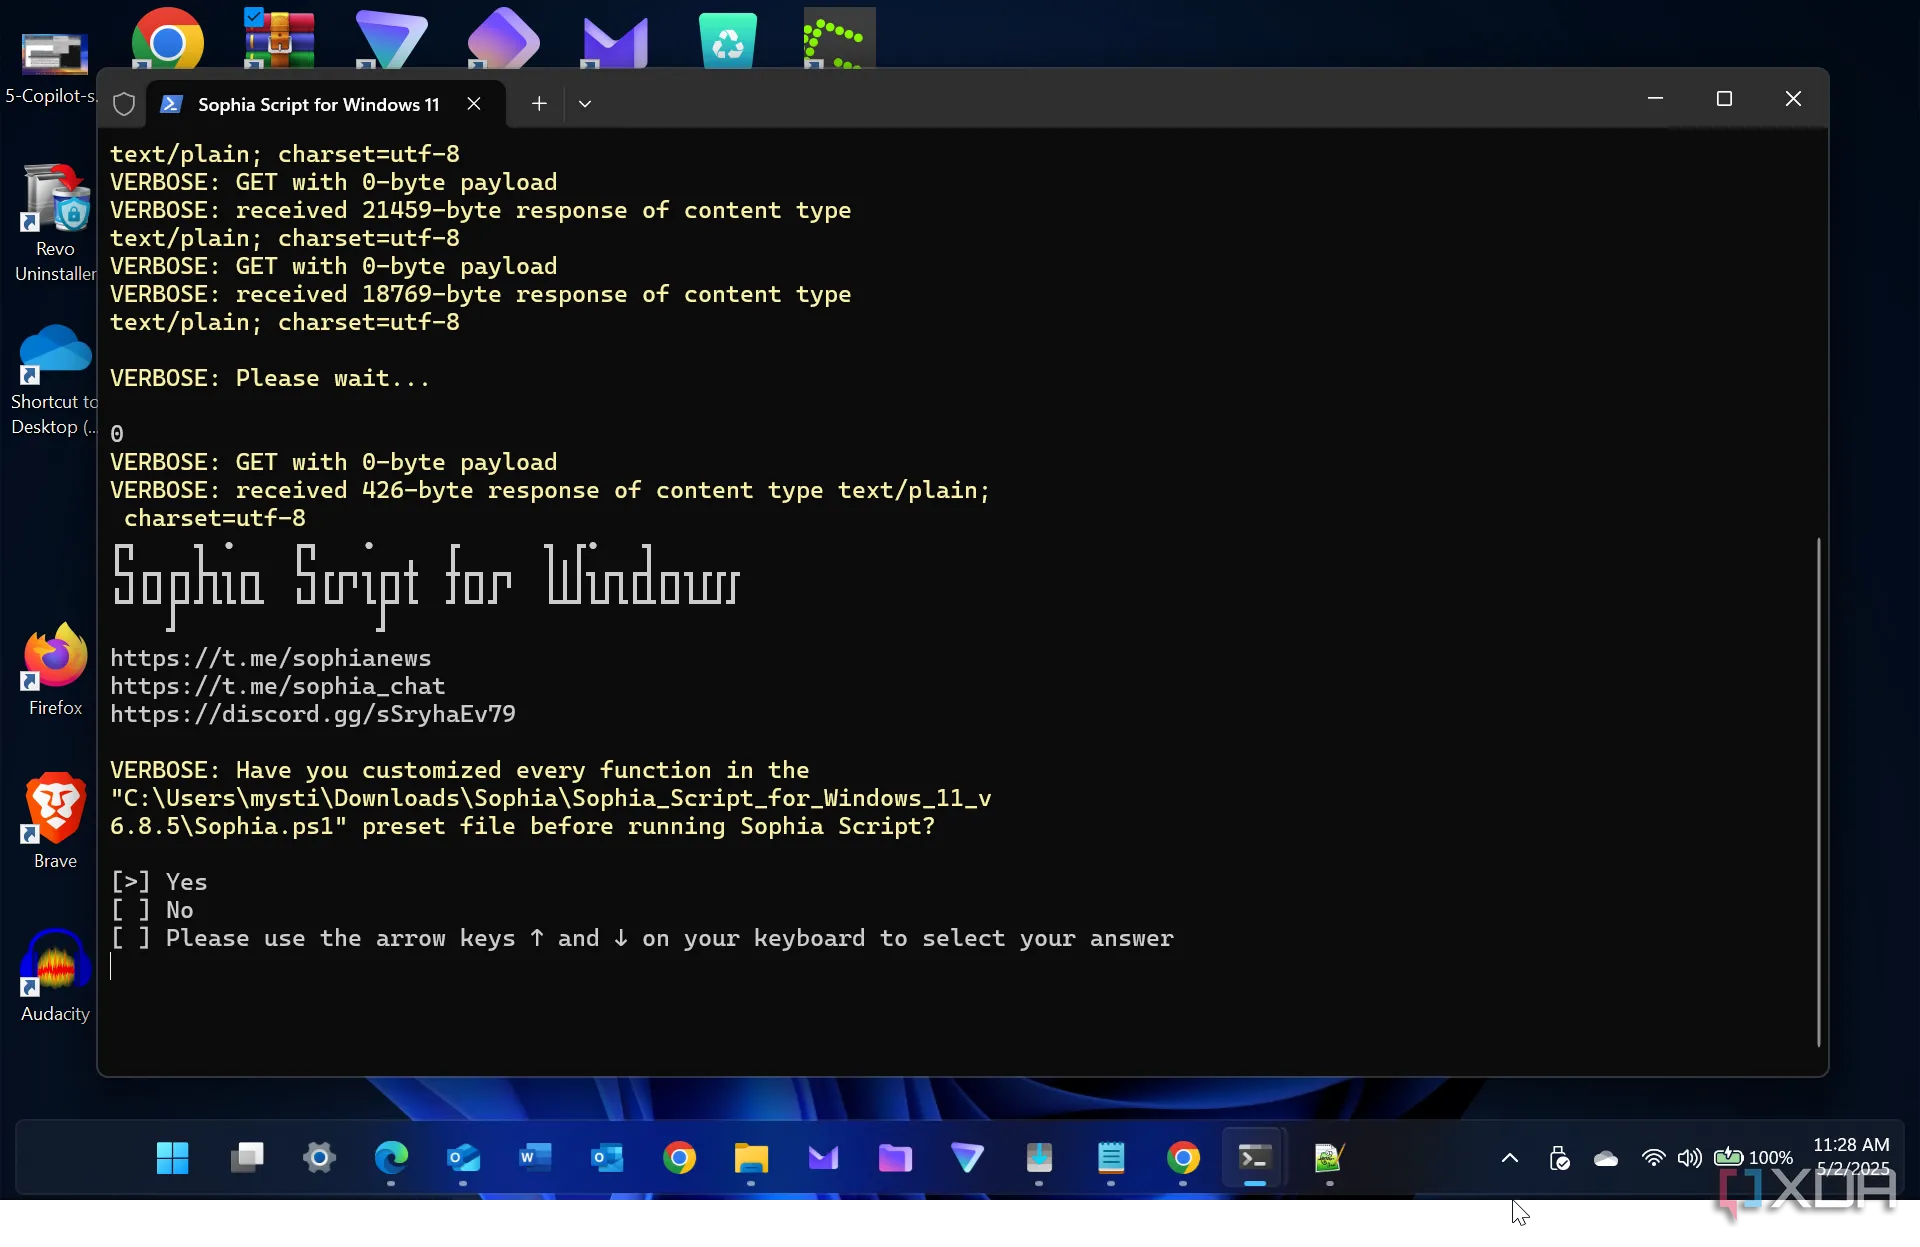The width and height of the screenshot is (1920, 1247).
Task: Select the Sophia Script for Windows 11 tab
Action: (x=318, y=104)
